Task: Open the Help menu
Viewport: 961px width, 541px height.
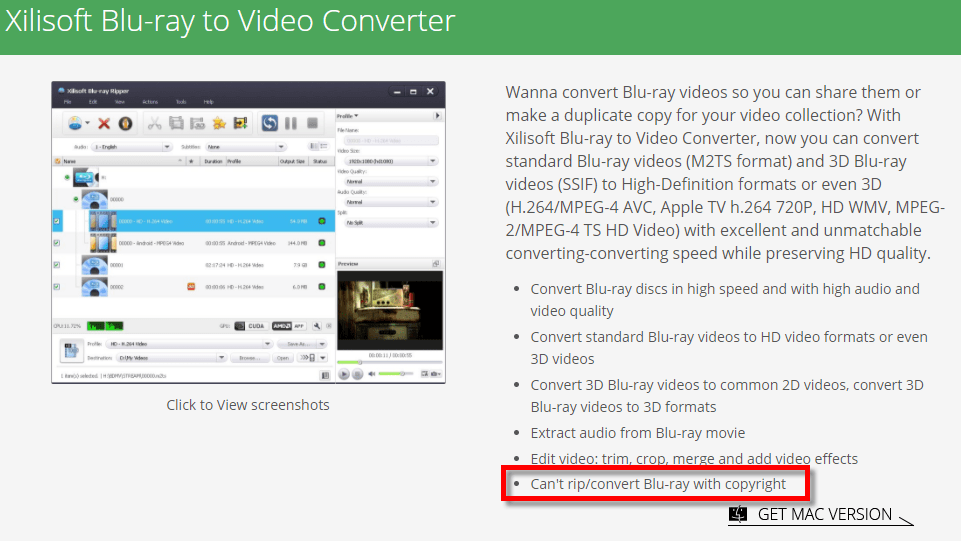Action: (x=208, y=102)
